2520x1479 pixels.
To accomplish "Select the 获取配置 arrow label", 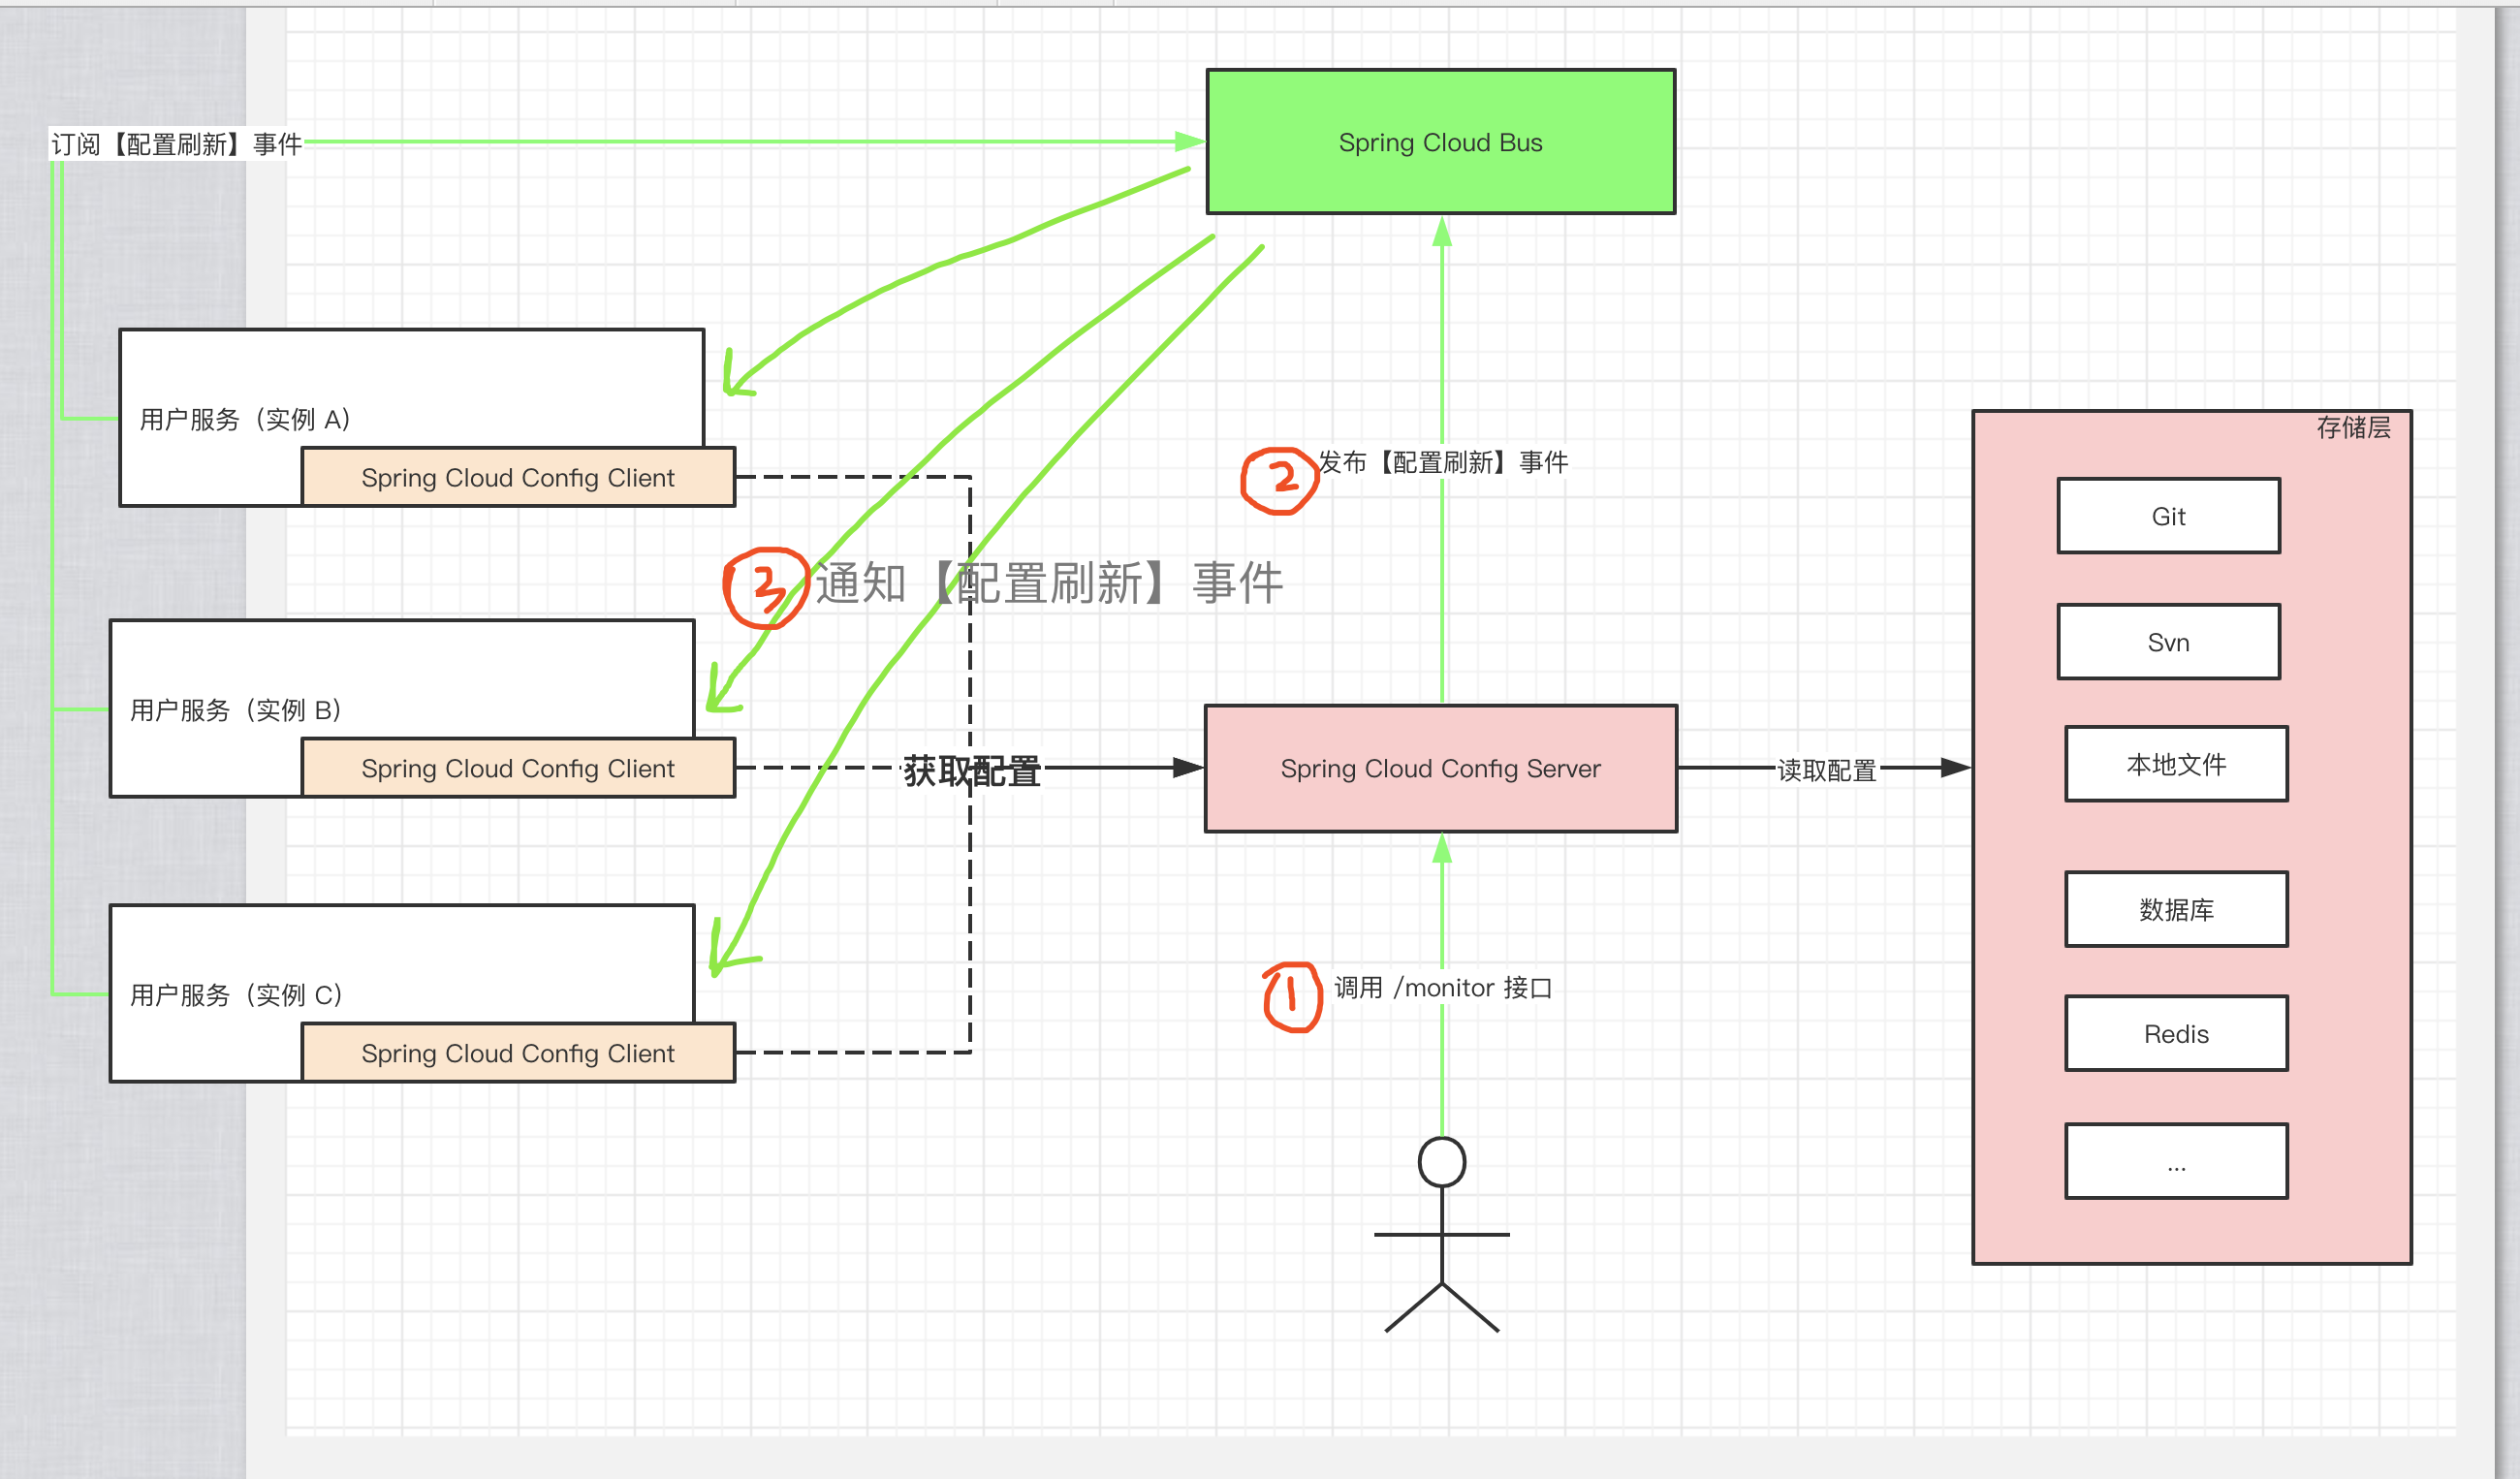I will click(971, 771).
